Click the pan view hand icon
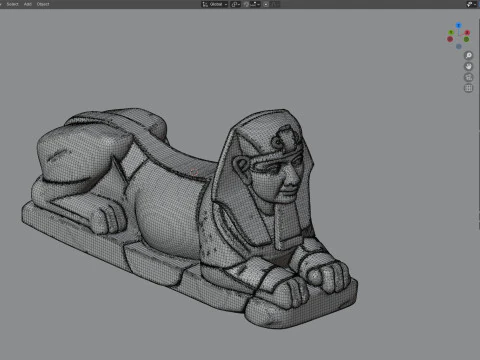 point(469,66)
